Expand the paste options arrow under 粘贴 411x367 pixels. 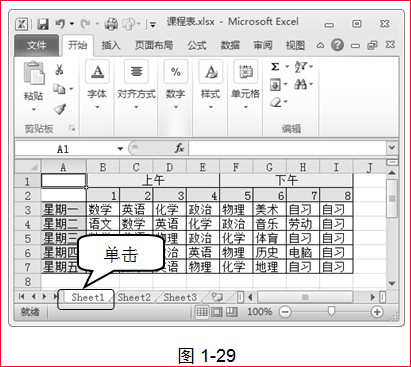(34, 109)
